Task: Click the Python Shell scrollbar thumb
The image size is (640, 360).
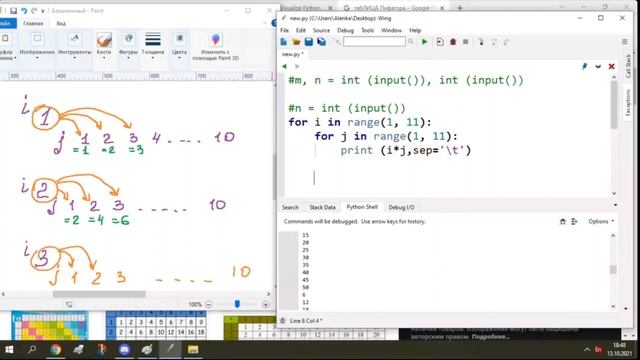Action: [613, 269]
